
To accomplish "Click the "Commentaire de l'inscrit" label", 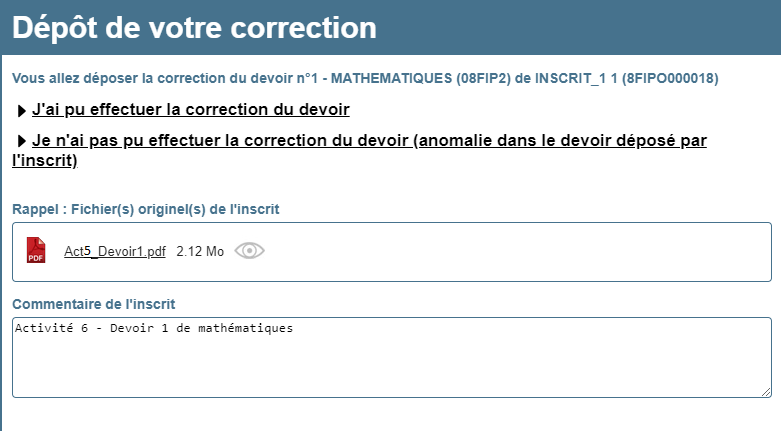I will (94, 304).
